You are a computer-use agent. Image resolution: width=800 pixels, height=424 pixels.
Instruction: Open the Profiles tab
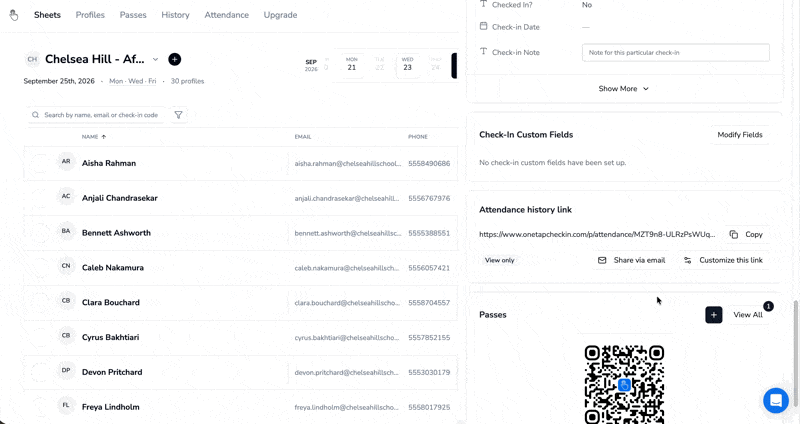(90, 15)
